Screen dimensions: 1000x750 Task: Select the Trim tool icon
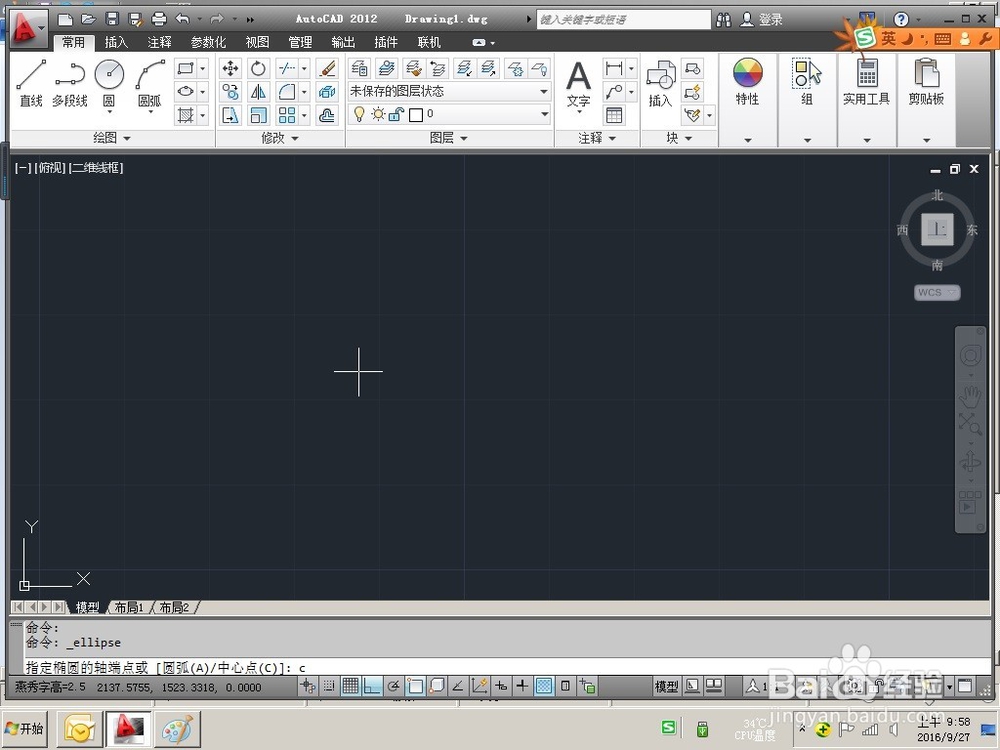[287, 68]
